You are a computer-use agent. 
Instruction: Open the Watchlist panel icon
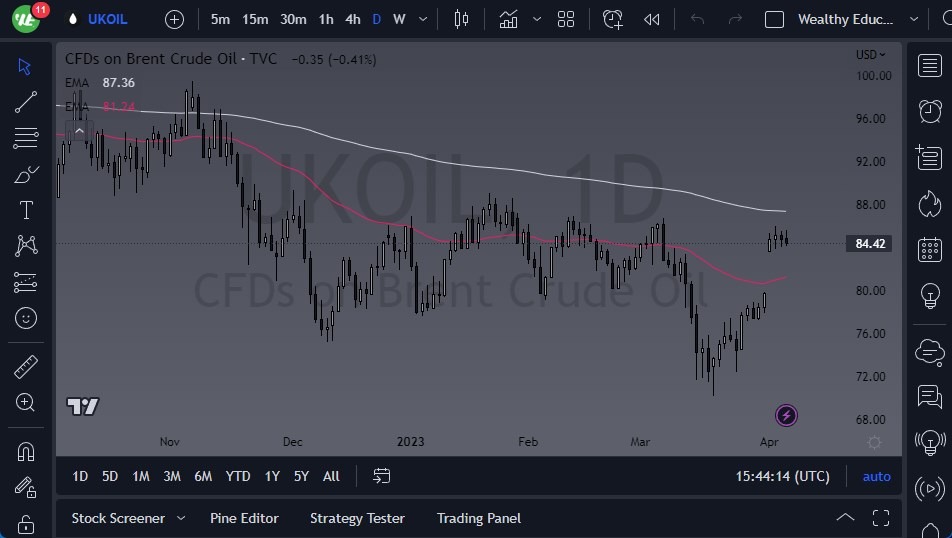click(929, 65)
